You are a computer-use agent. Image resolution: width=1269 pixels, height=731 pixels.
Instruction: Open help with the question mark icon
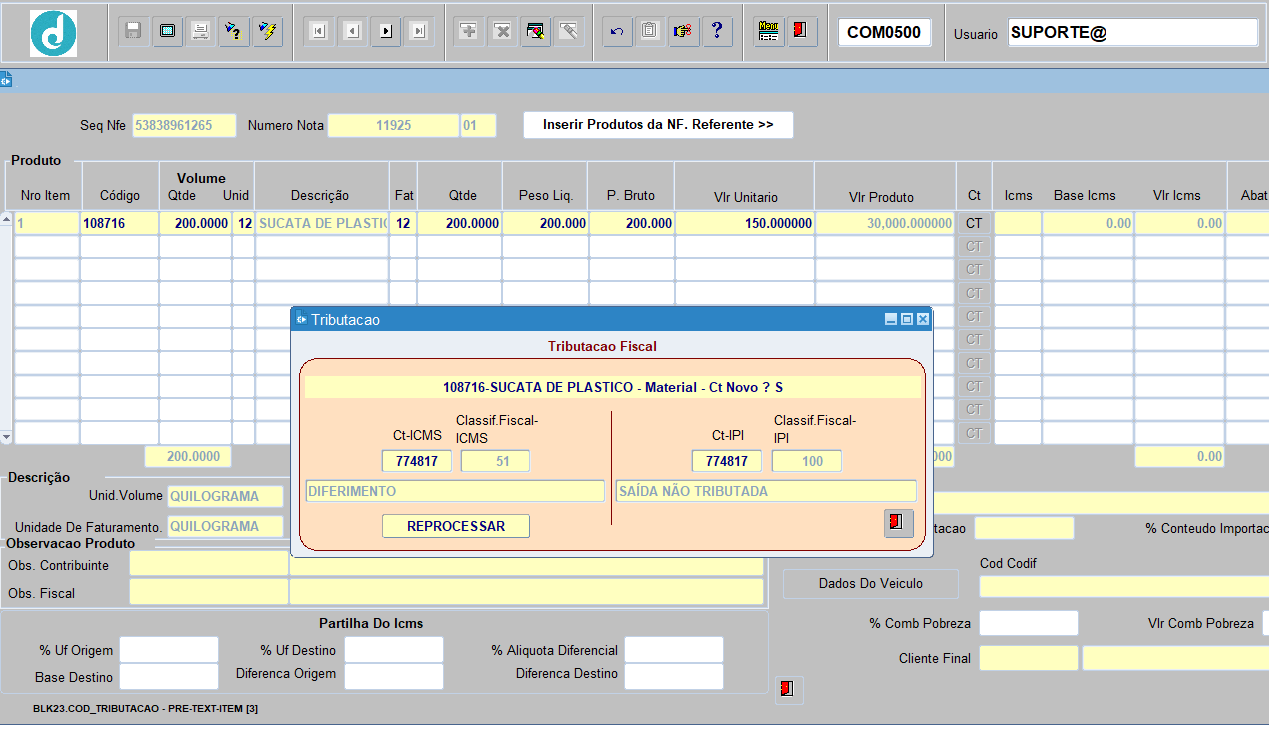[x=717, y=32]
